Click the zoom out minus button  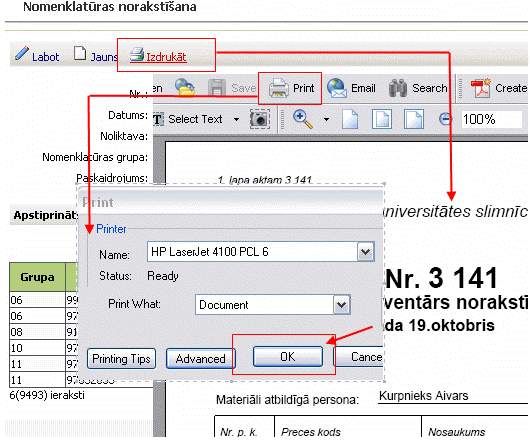445,119
